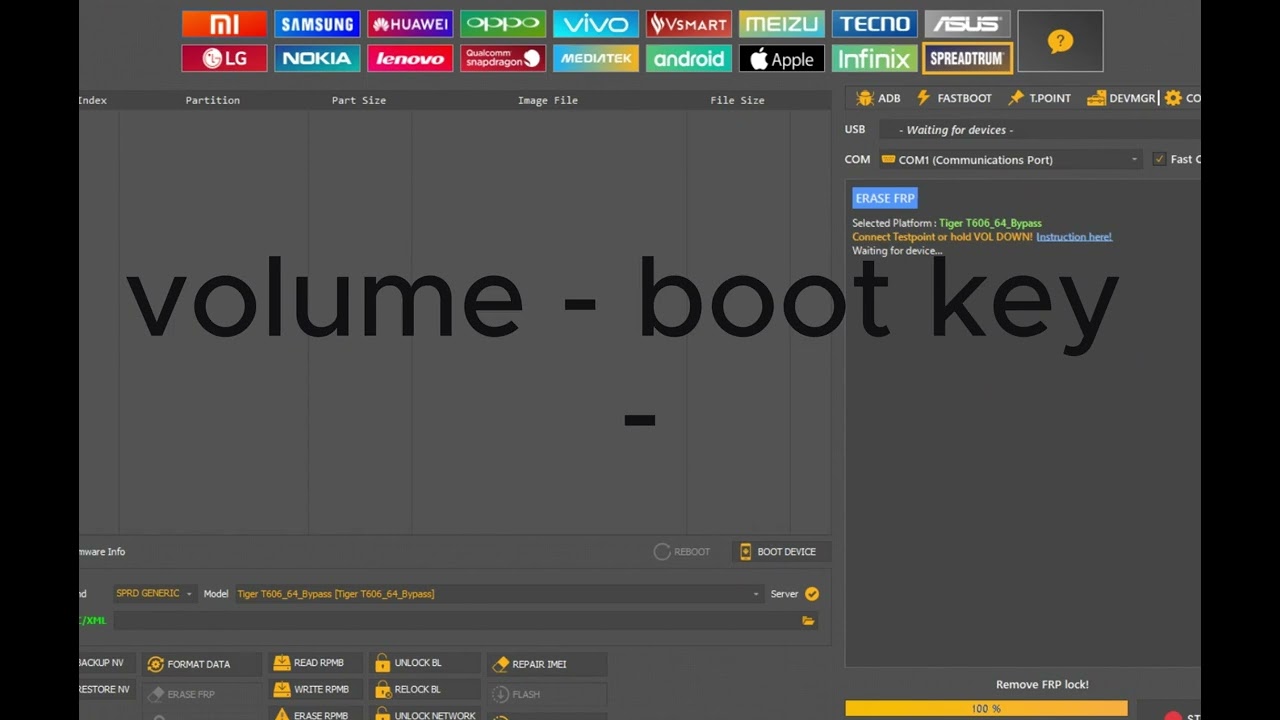Click the greyed FLASH button
1280x720 pixels.
547,694
